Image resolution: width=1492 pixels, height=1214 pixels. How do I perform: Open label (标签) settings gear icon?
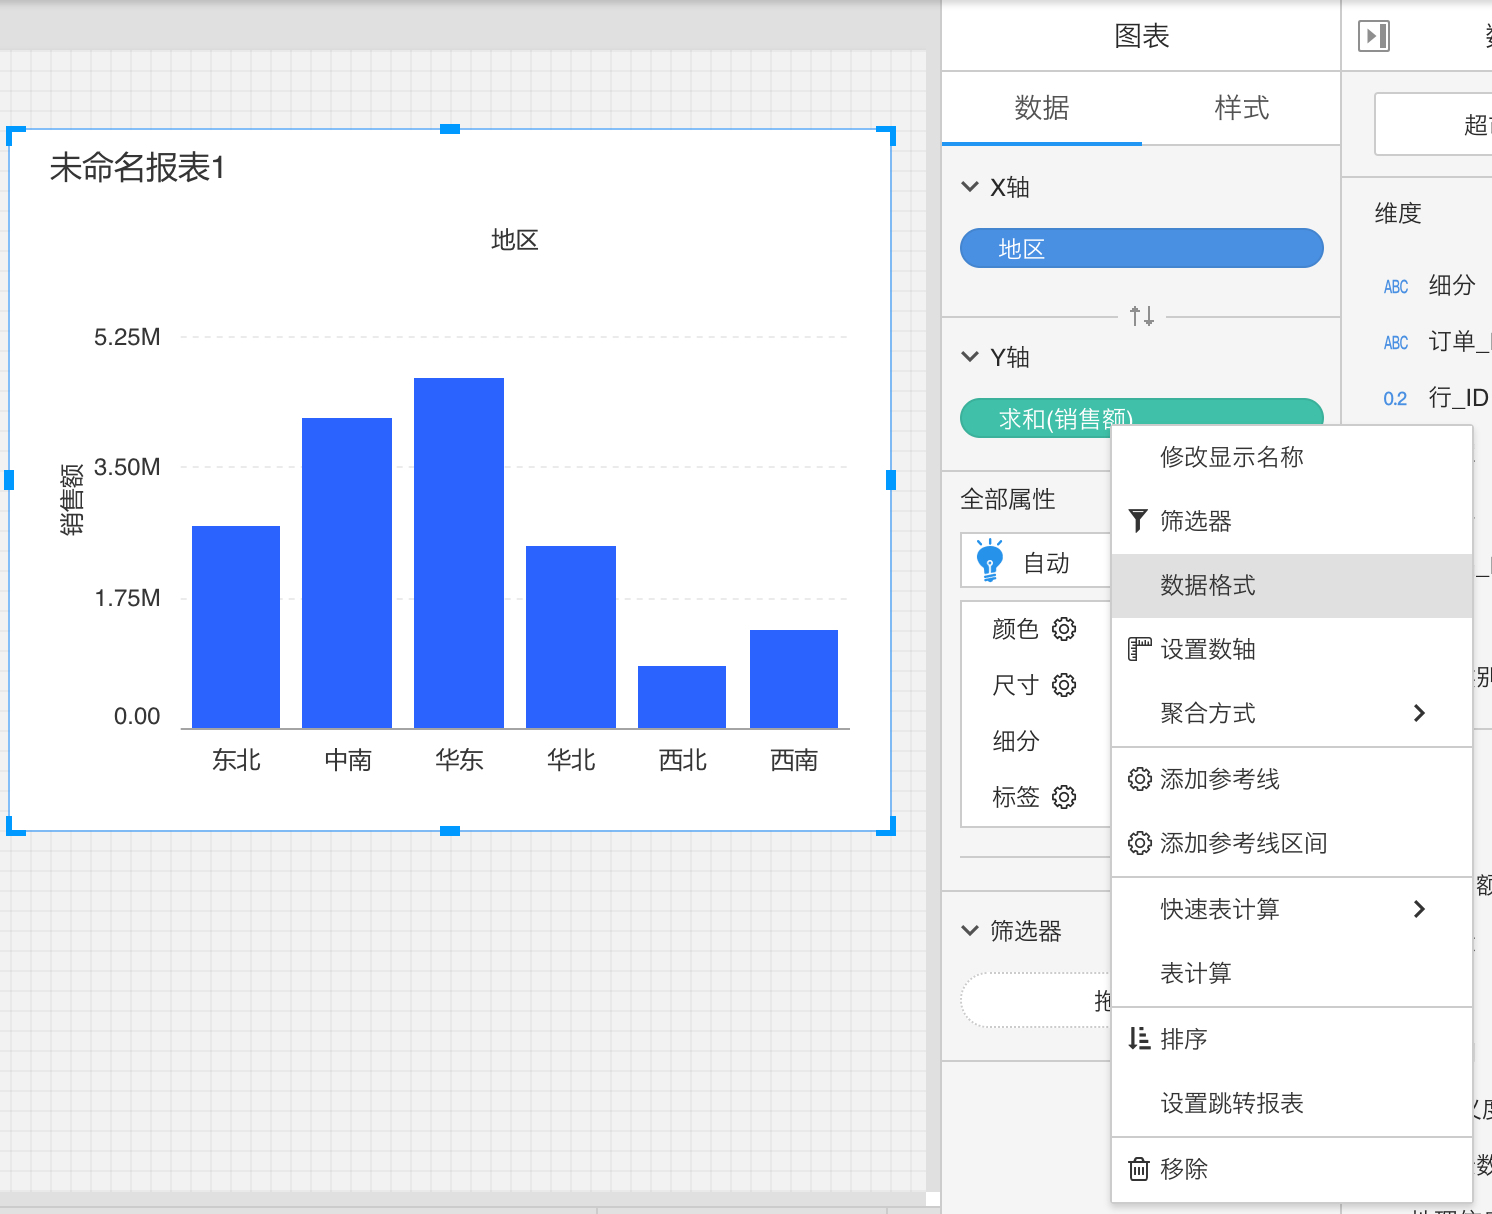pyautogui.click(x=1064, y=797)
